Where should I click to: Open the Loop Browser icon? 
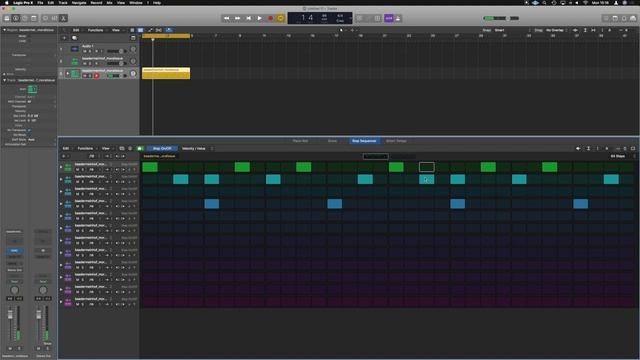pyautogui.click(x=624, y=18)
